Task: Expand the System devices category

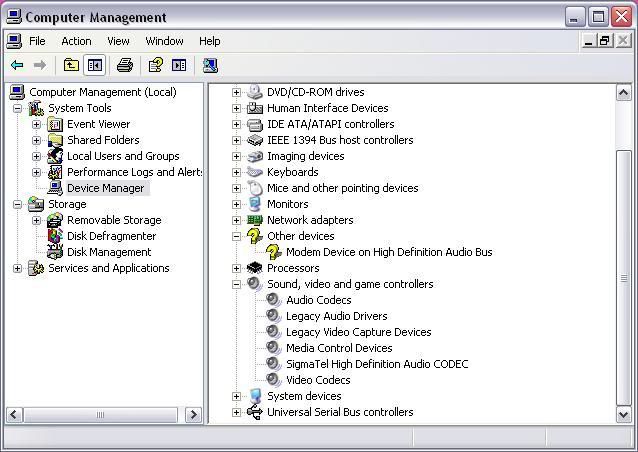Action: 236,396
